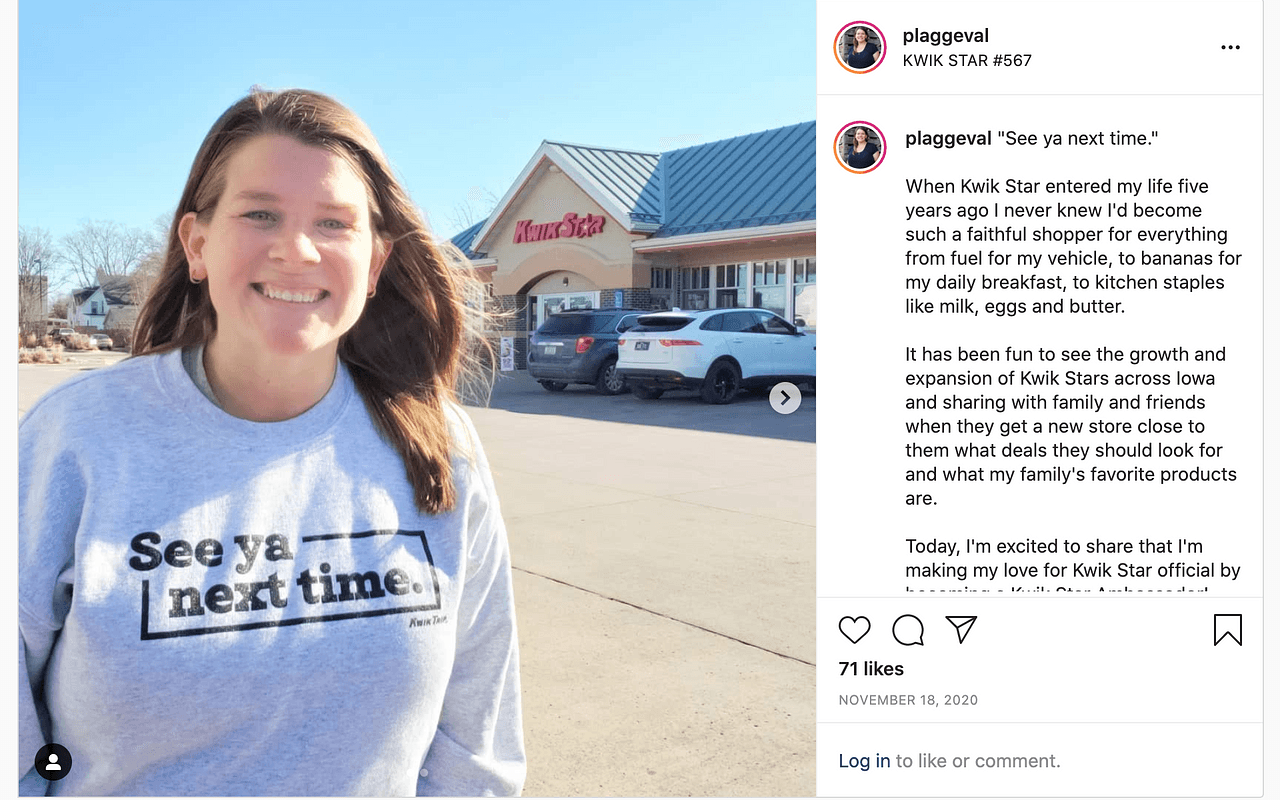Viewport: 1280px width, 800px height.
Task: Open plaggeval username in caption
Action: point(949,138)
